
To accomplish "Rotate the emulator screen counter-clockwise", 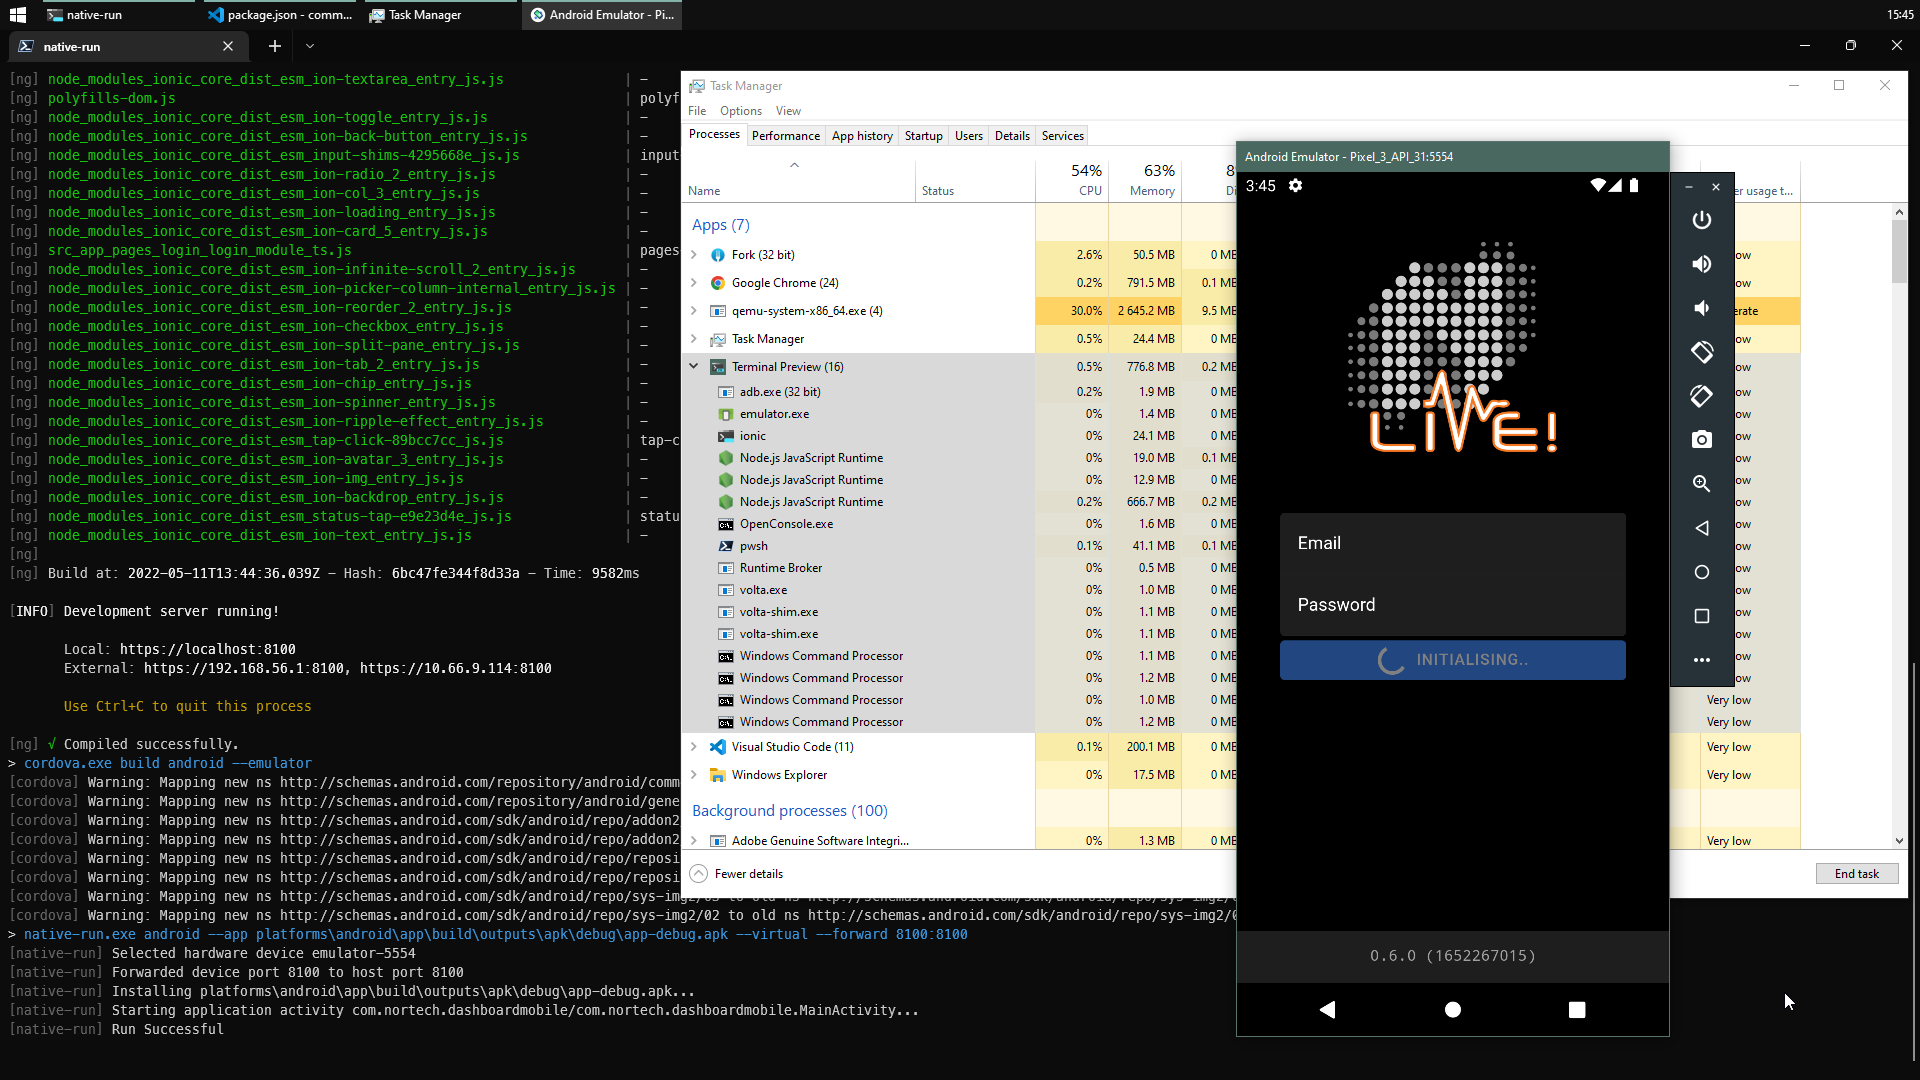I will pos(1702,352).
